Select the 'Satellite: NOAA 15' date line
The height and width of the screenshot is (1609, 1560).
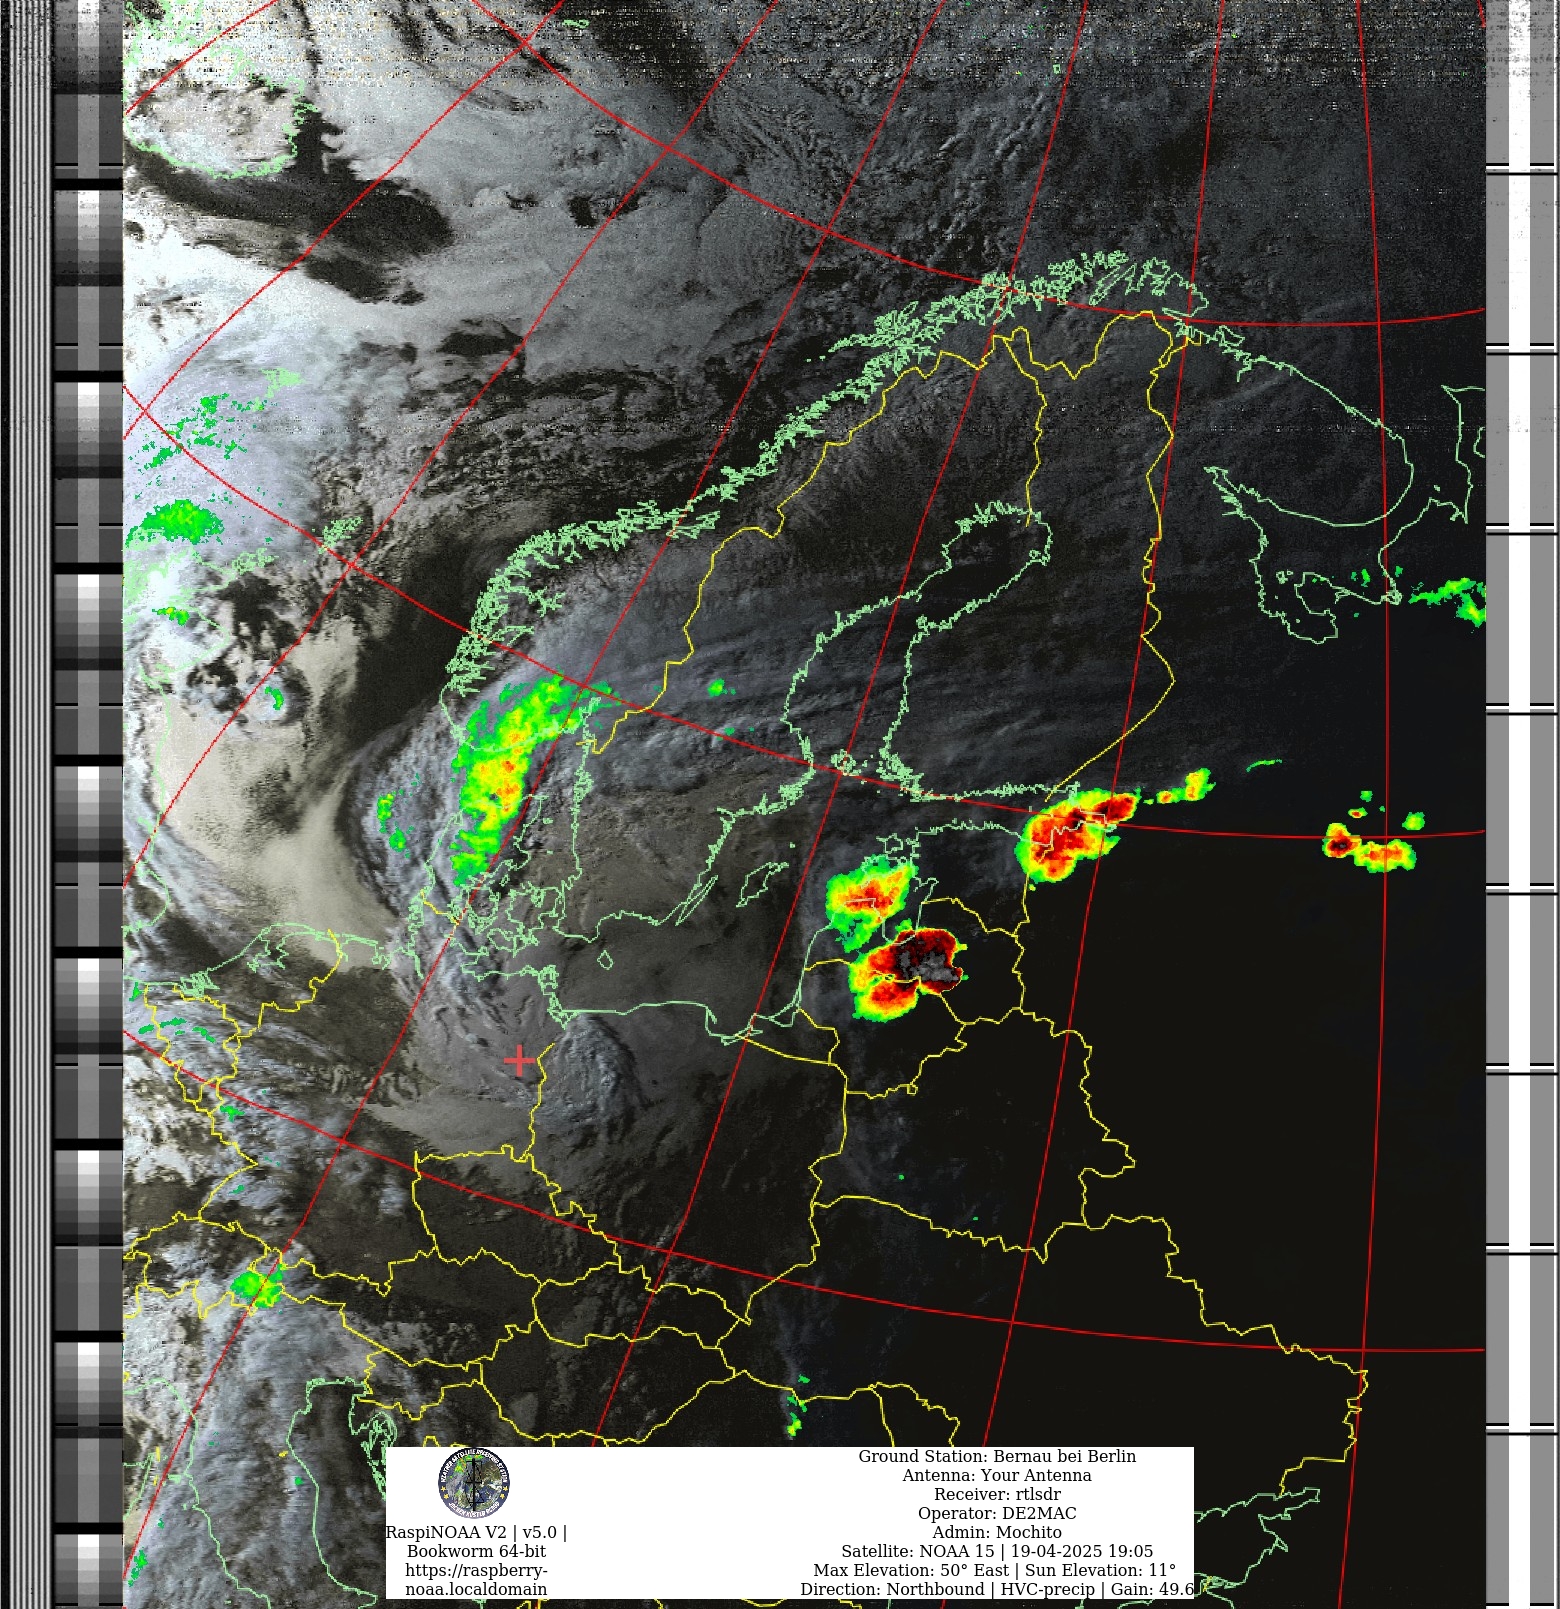(997, 1551)
